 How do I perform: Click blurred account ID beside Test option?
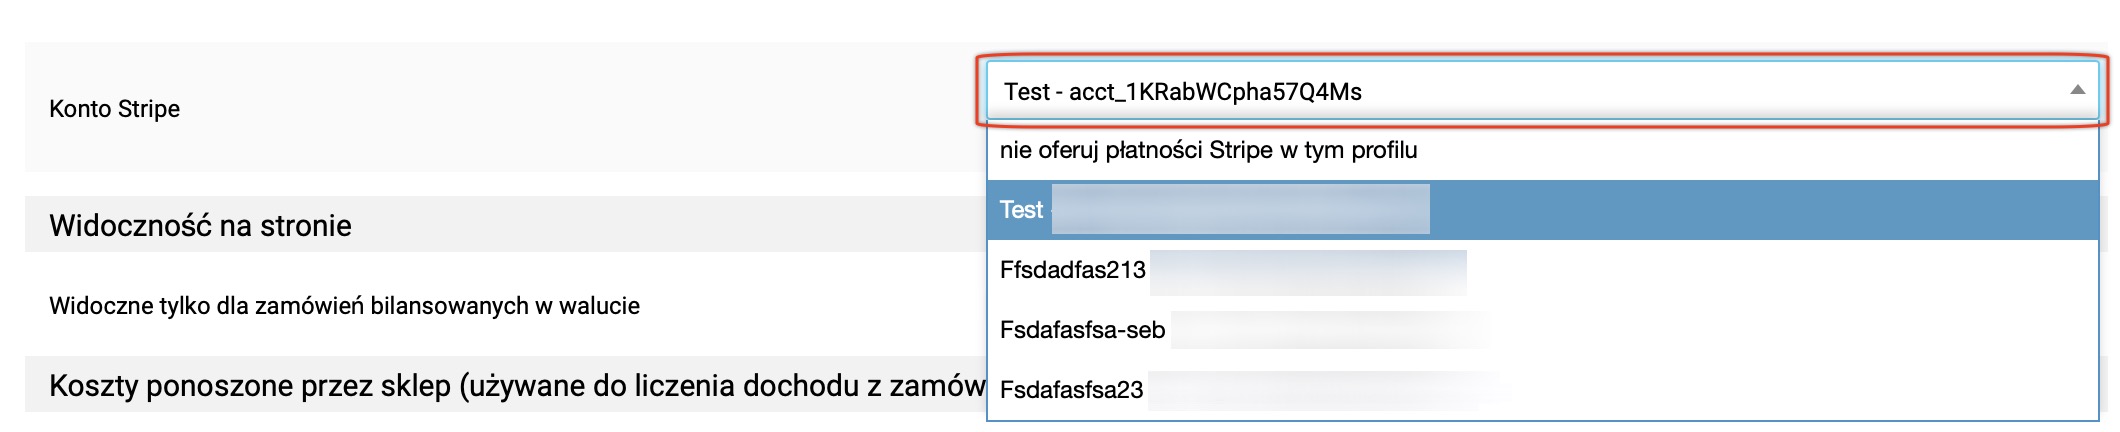click(x=1240, y=210)
